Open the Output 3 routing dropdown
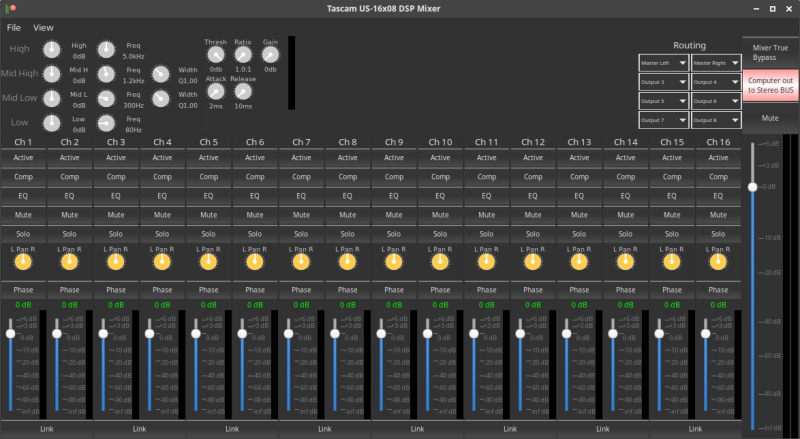Viewport: 800px width, 439px height. tap(664, 82)
